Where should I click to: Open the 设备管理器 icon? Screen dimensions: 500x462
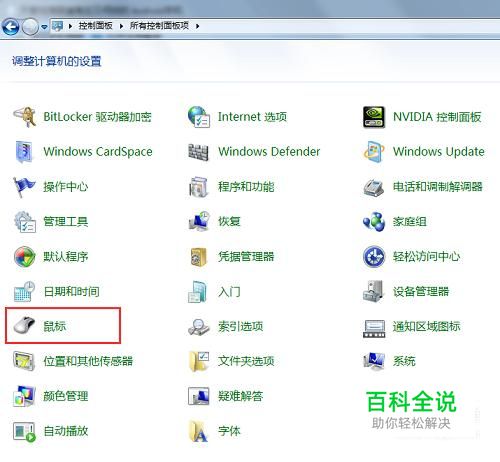point(373,292)
